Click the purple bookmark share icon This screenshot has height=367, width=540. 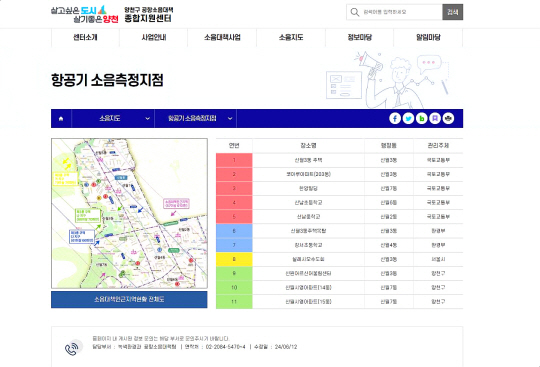click(435, 118)
